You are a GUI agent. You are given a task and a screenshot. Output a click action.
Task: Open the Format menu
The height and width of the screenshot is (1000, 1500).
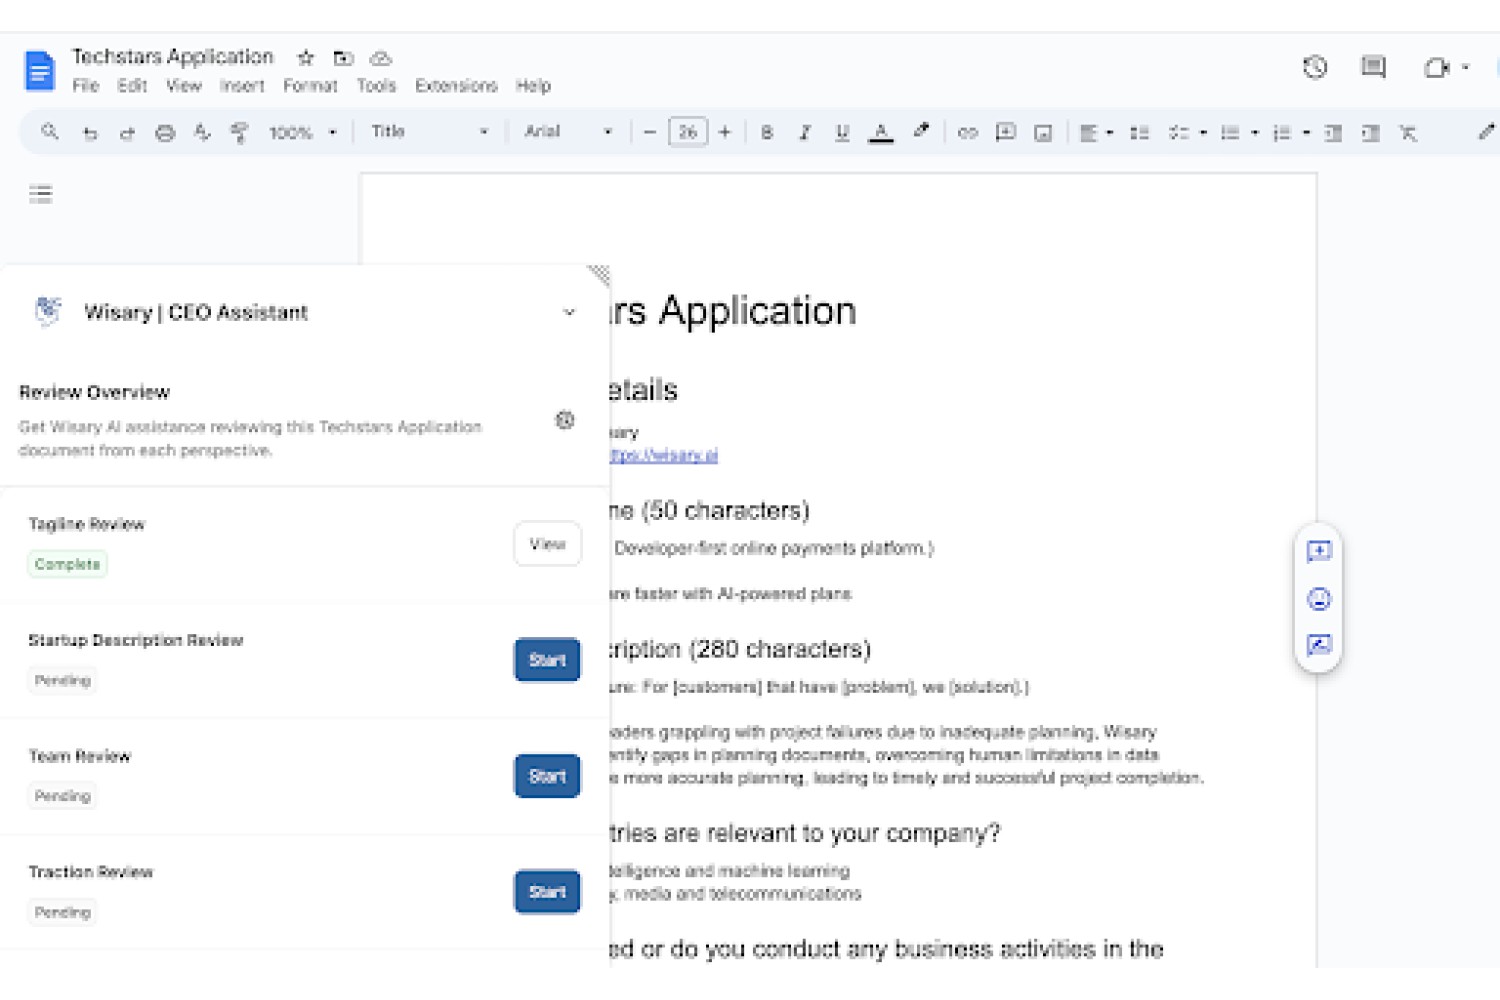coord(310,86)
